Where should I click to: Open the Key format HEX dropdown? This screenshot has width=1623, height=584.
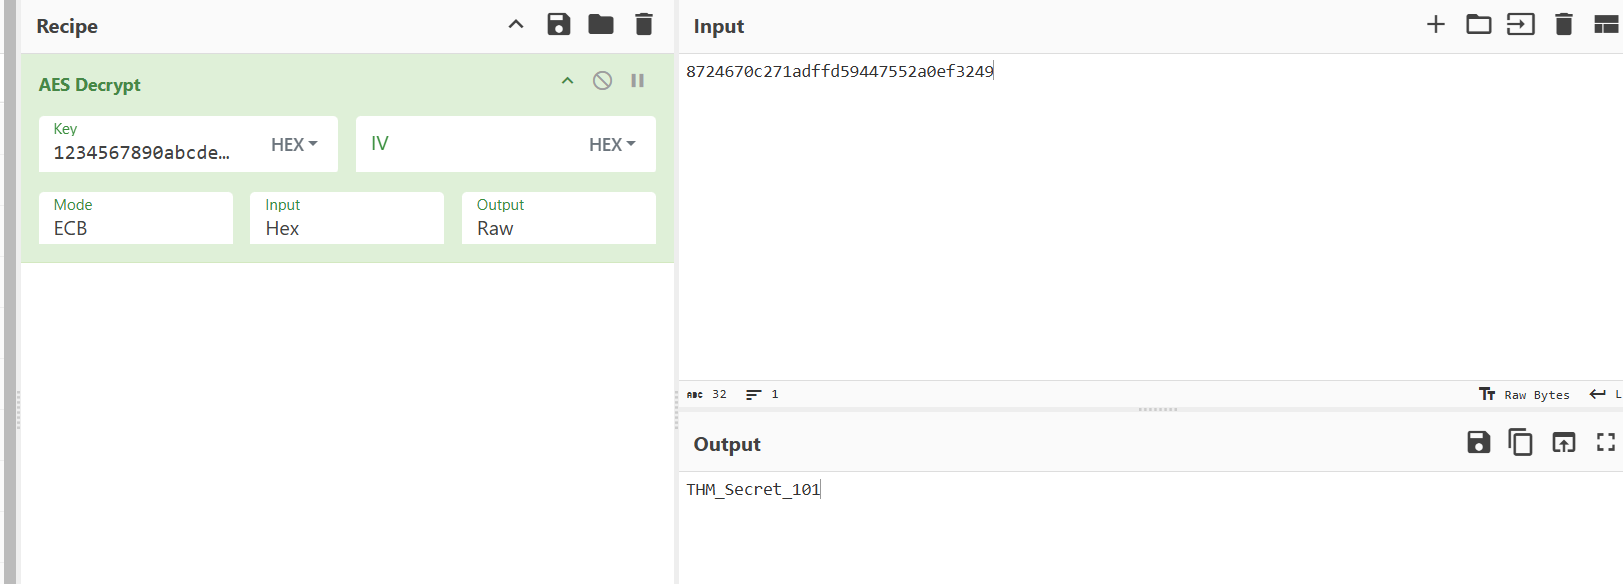294,145
